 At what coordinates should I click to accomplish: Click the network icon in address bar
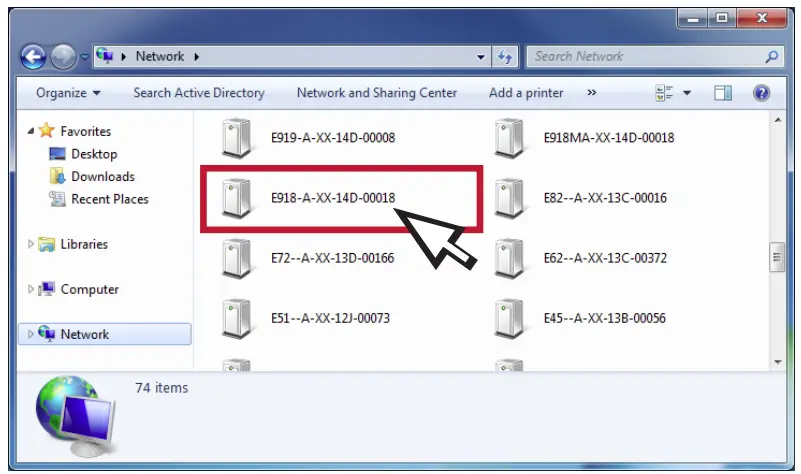[105, 56]
